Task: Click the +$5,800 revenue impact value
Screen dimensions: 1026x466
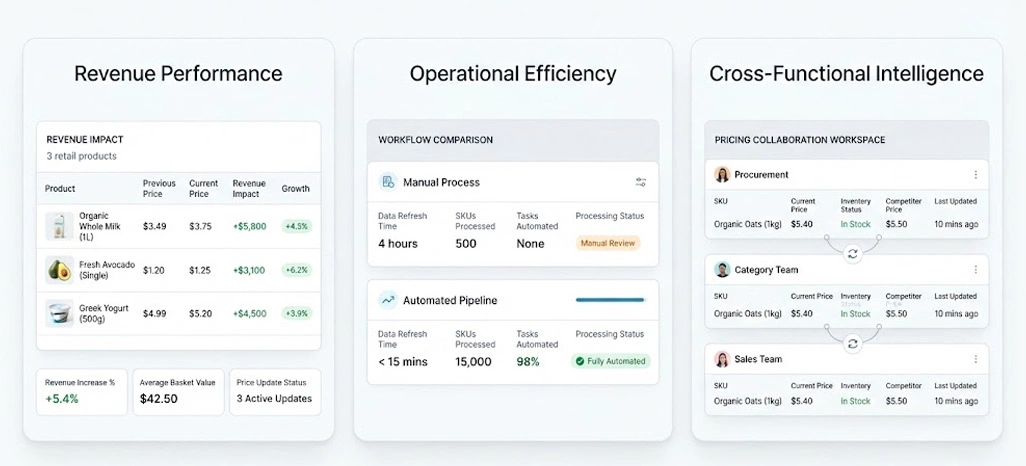Action: (249, 226)
